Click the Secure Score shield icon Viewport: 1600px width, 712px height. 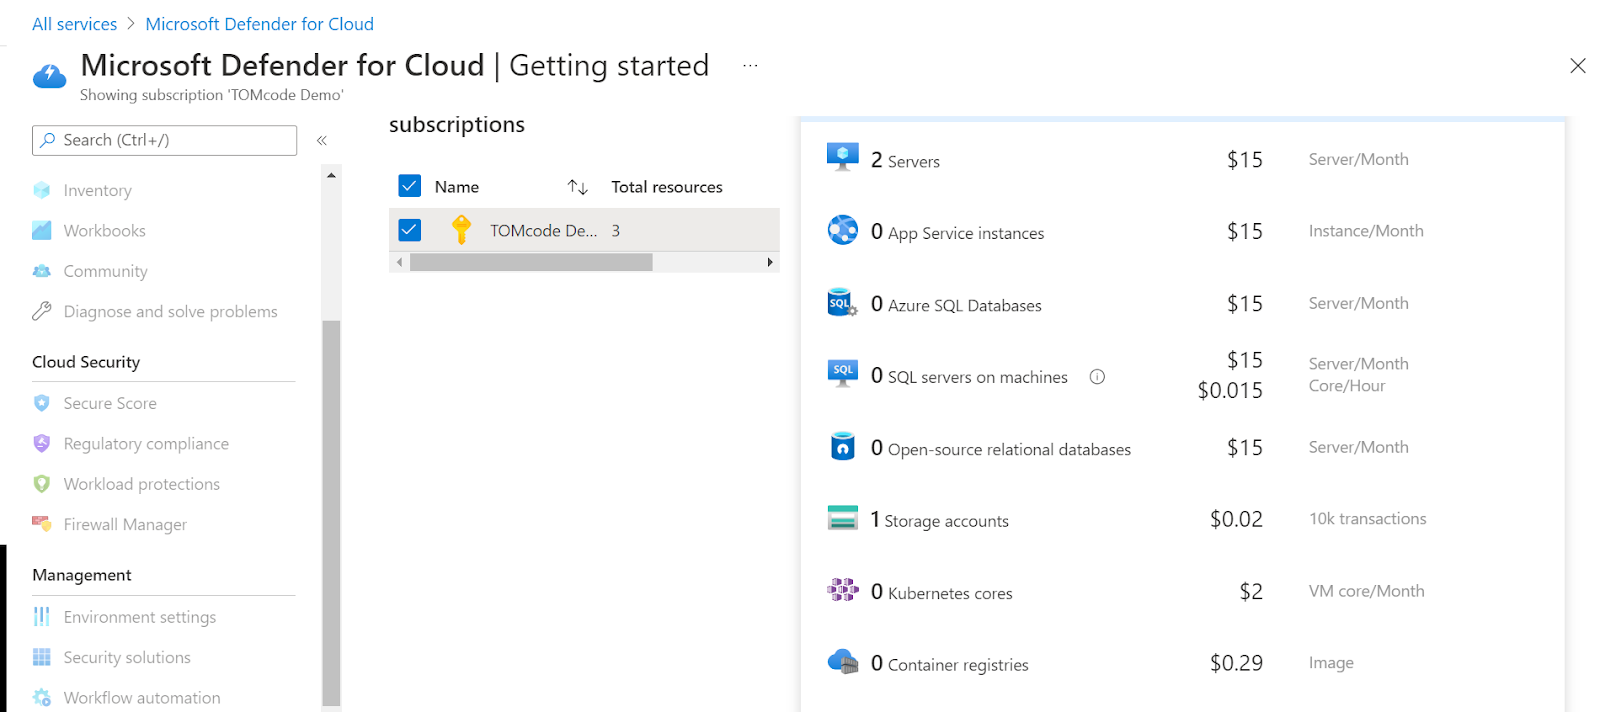coord(42,403)
